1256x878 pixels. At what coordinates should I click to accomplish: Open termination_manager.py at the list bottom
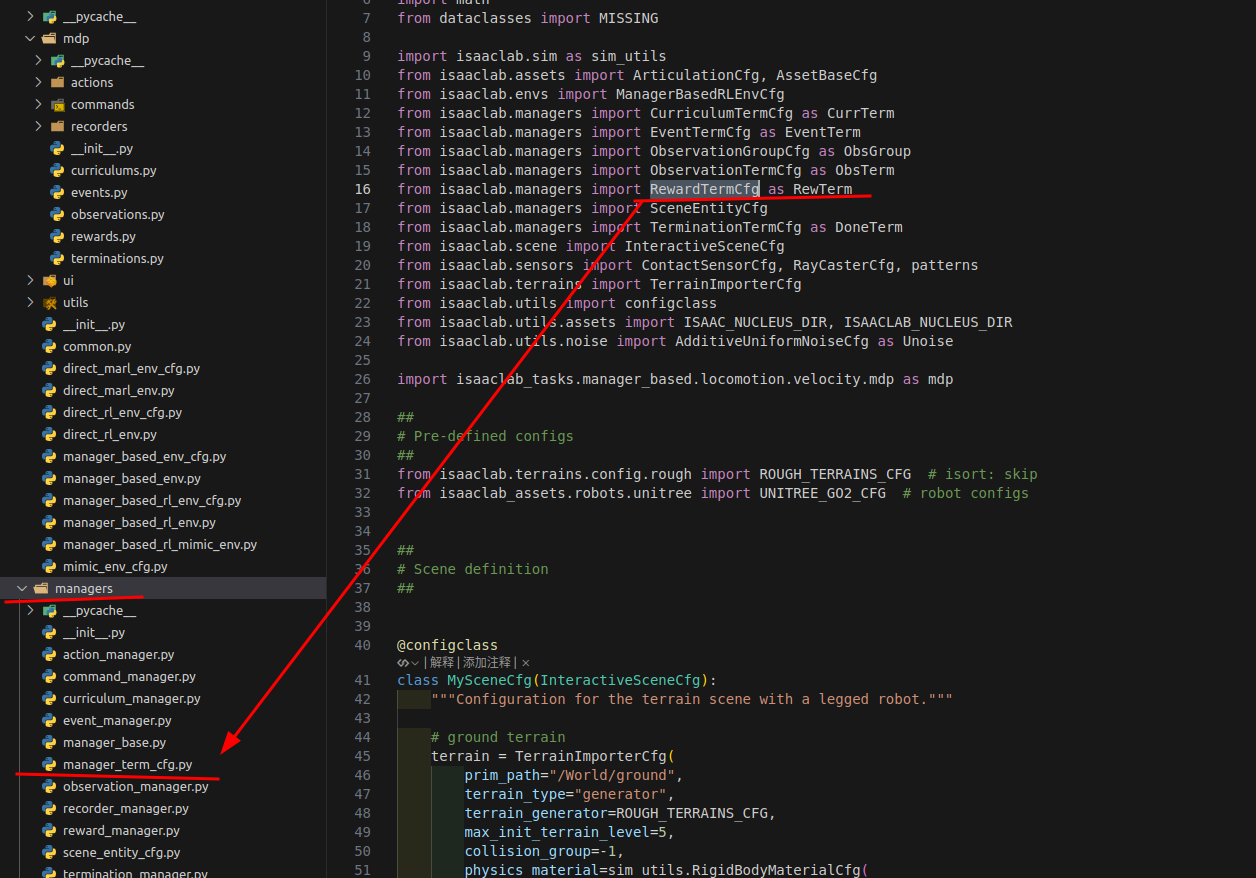[x=135, y=873]
